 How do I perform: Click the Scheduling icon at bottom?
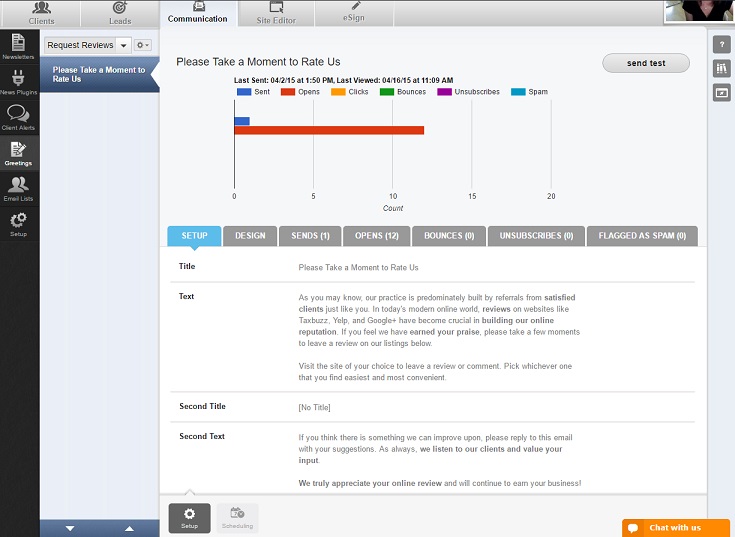point(237,517)
